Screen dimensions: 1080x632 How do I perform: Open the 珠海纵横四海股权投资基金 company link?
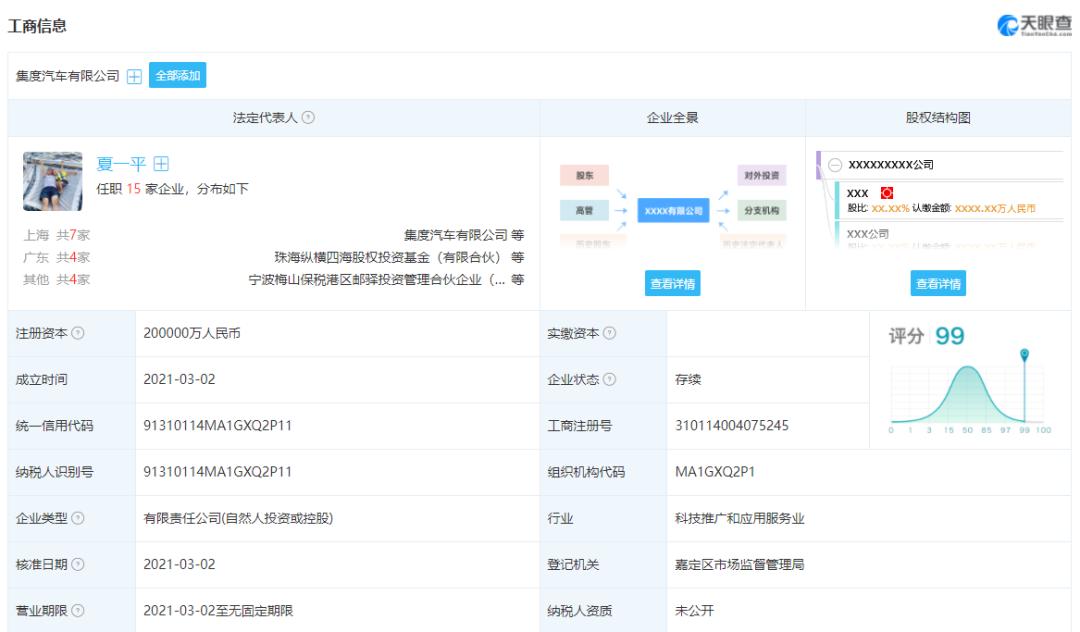[390, 257]
